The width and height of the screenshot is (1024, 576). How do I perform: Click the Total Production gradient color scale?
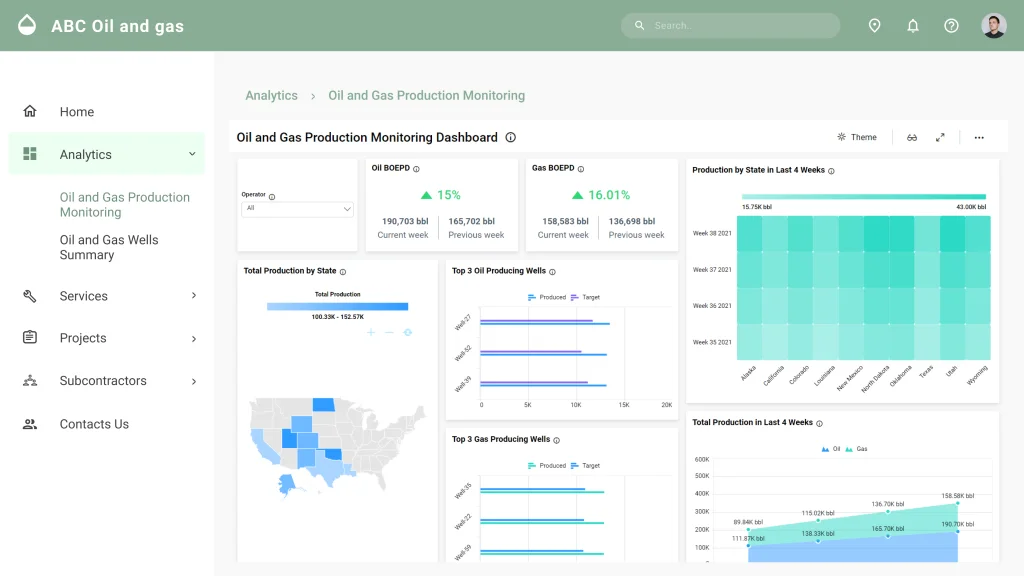(x=336, y=307)
